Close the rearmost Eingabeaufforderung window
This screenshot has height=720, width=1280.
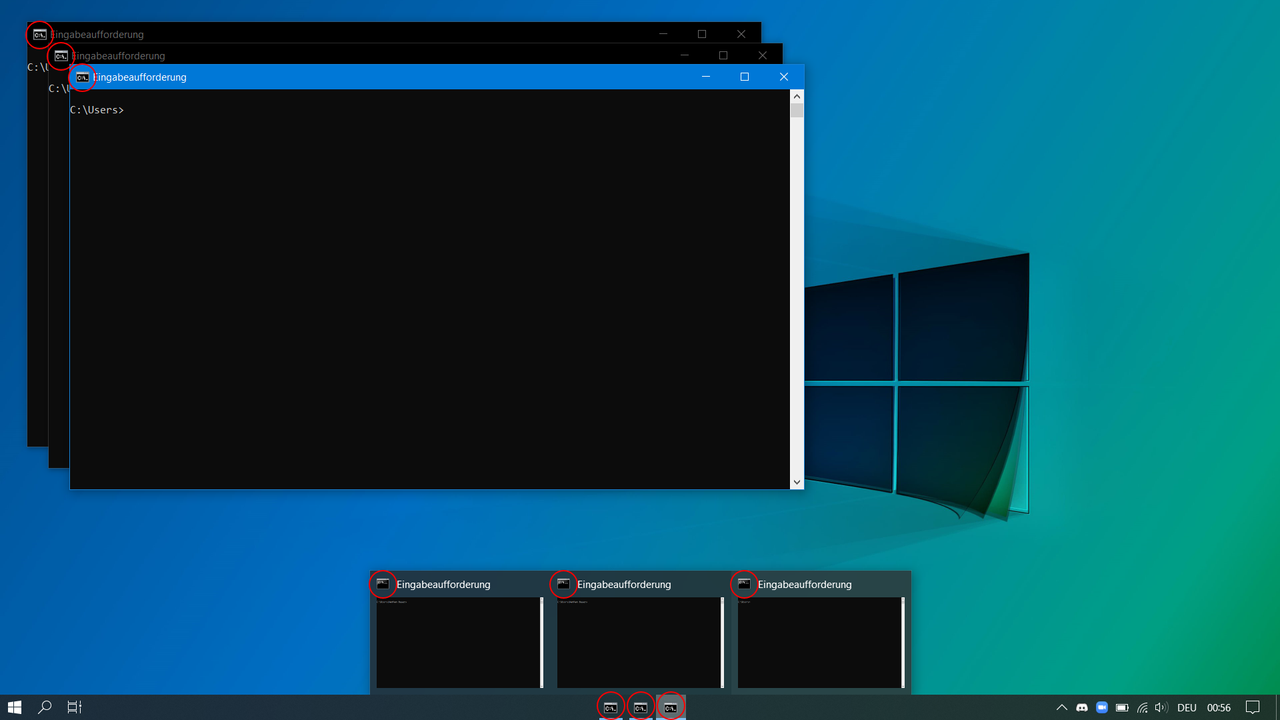[741, 34]
